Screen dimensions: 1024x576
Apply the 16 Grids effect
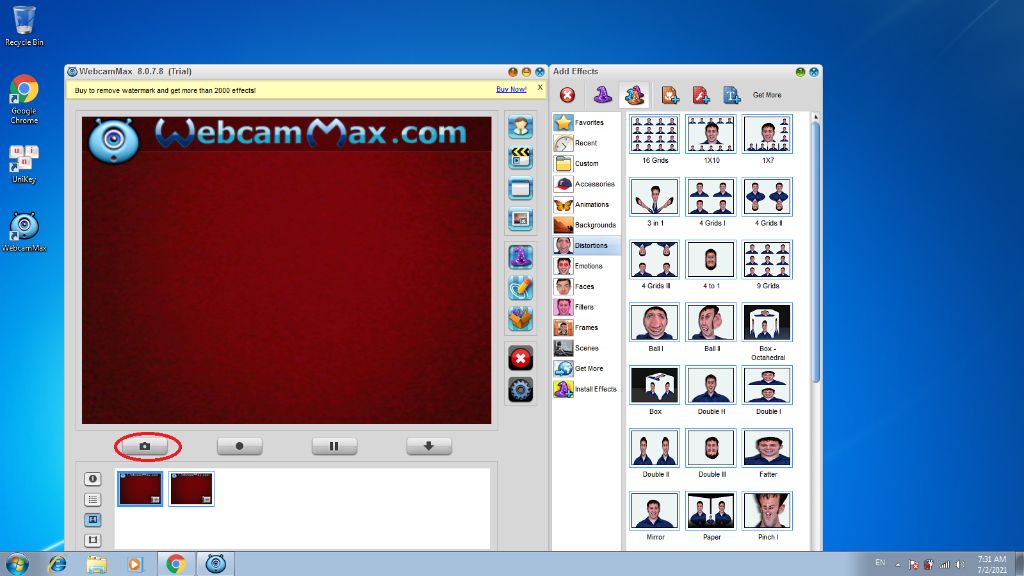(x=654, y=134)
